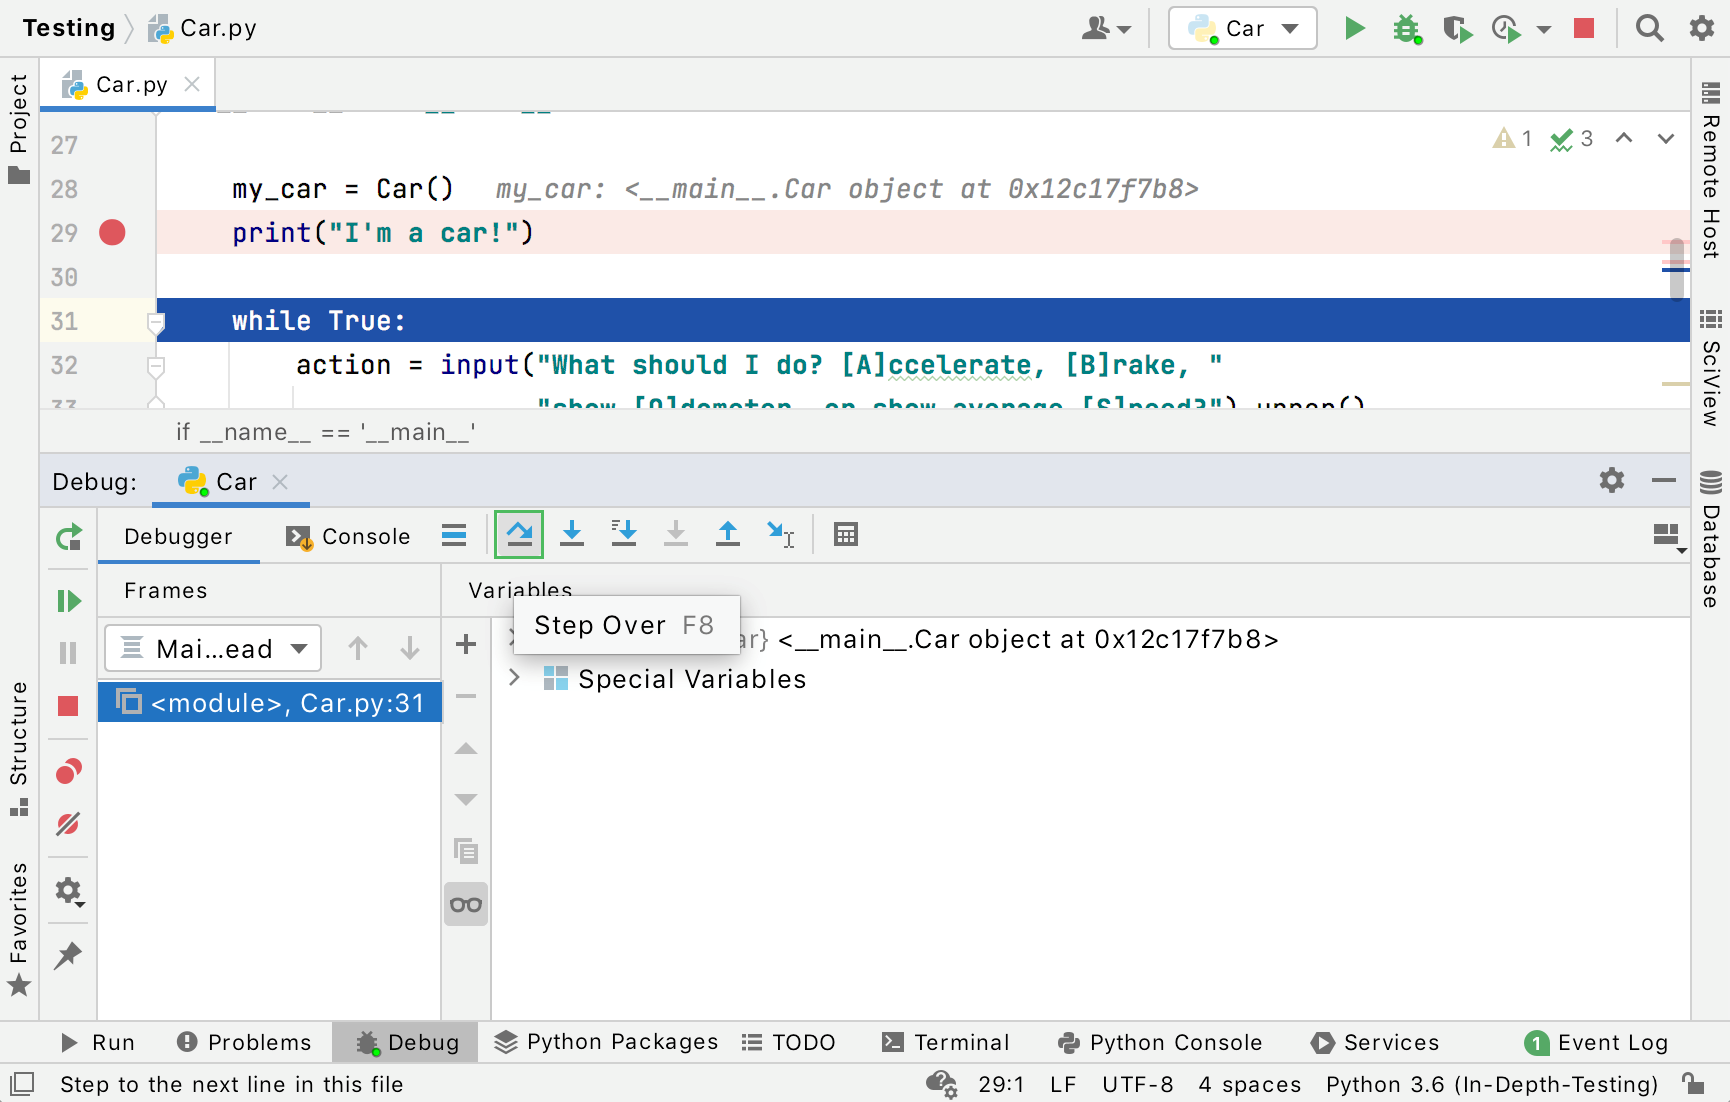Open the Evaluate Expression calculator
Screen dimensions: 1730x1102
(x=846, y=534)
